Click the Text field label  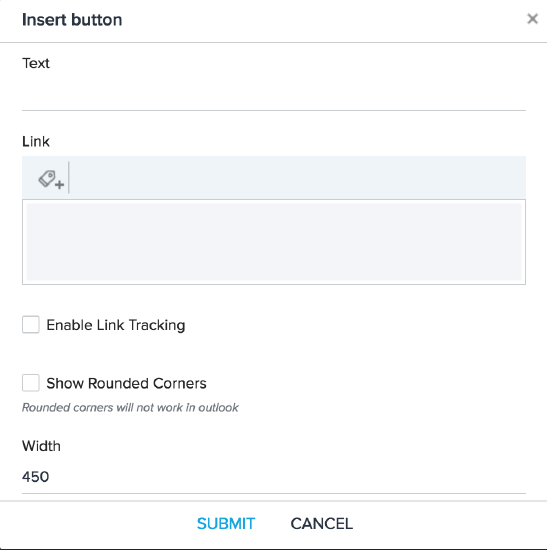[36, 63]
